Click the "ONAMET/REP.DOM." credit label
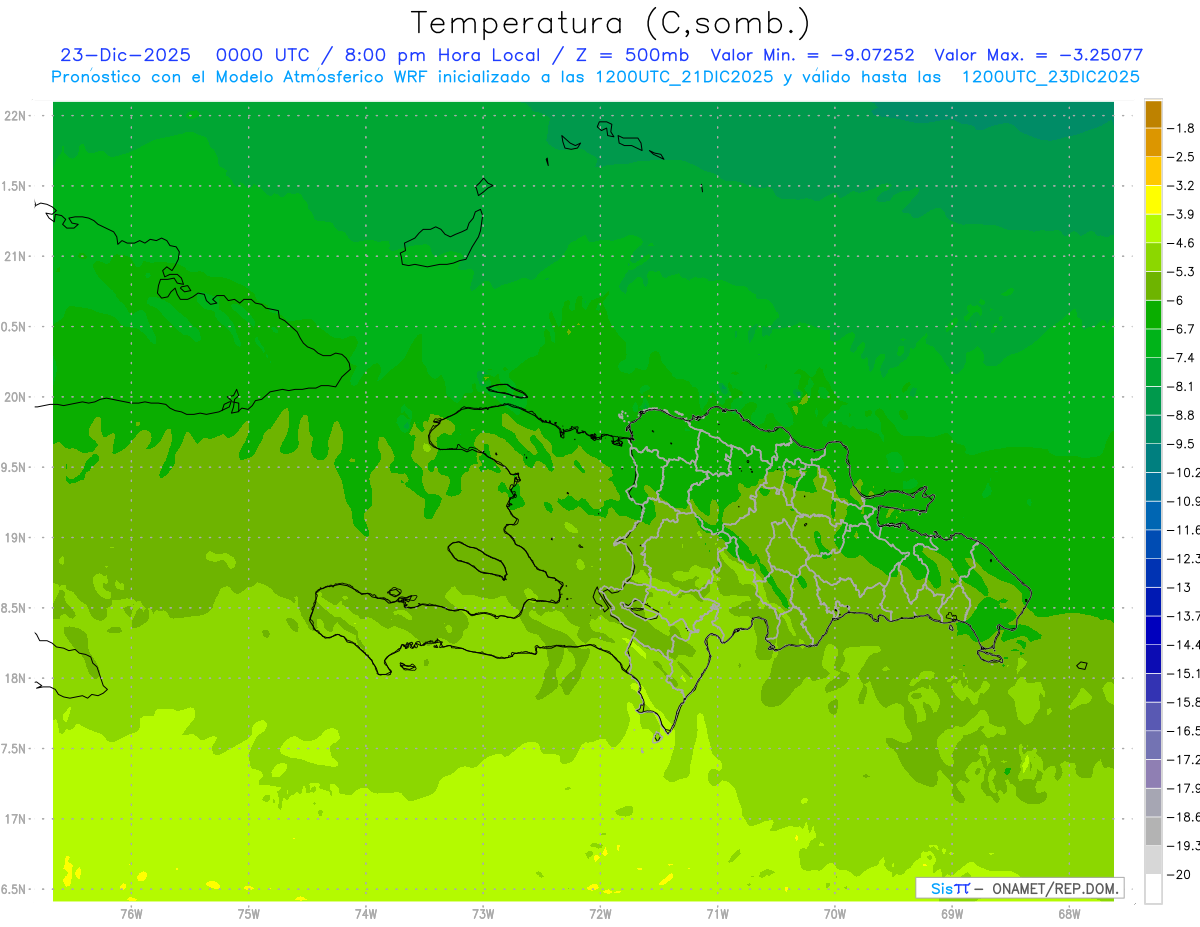 click(1056, 888)
